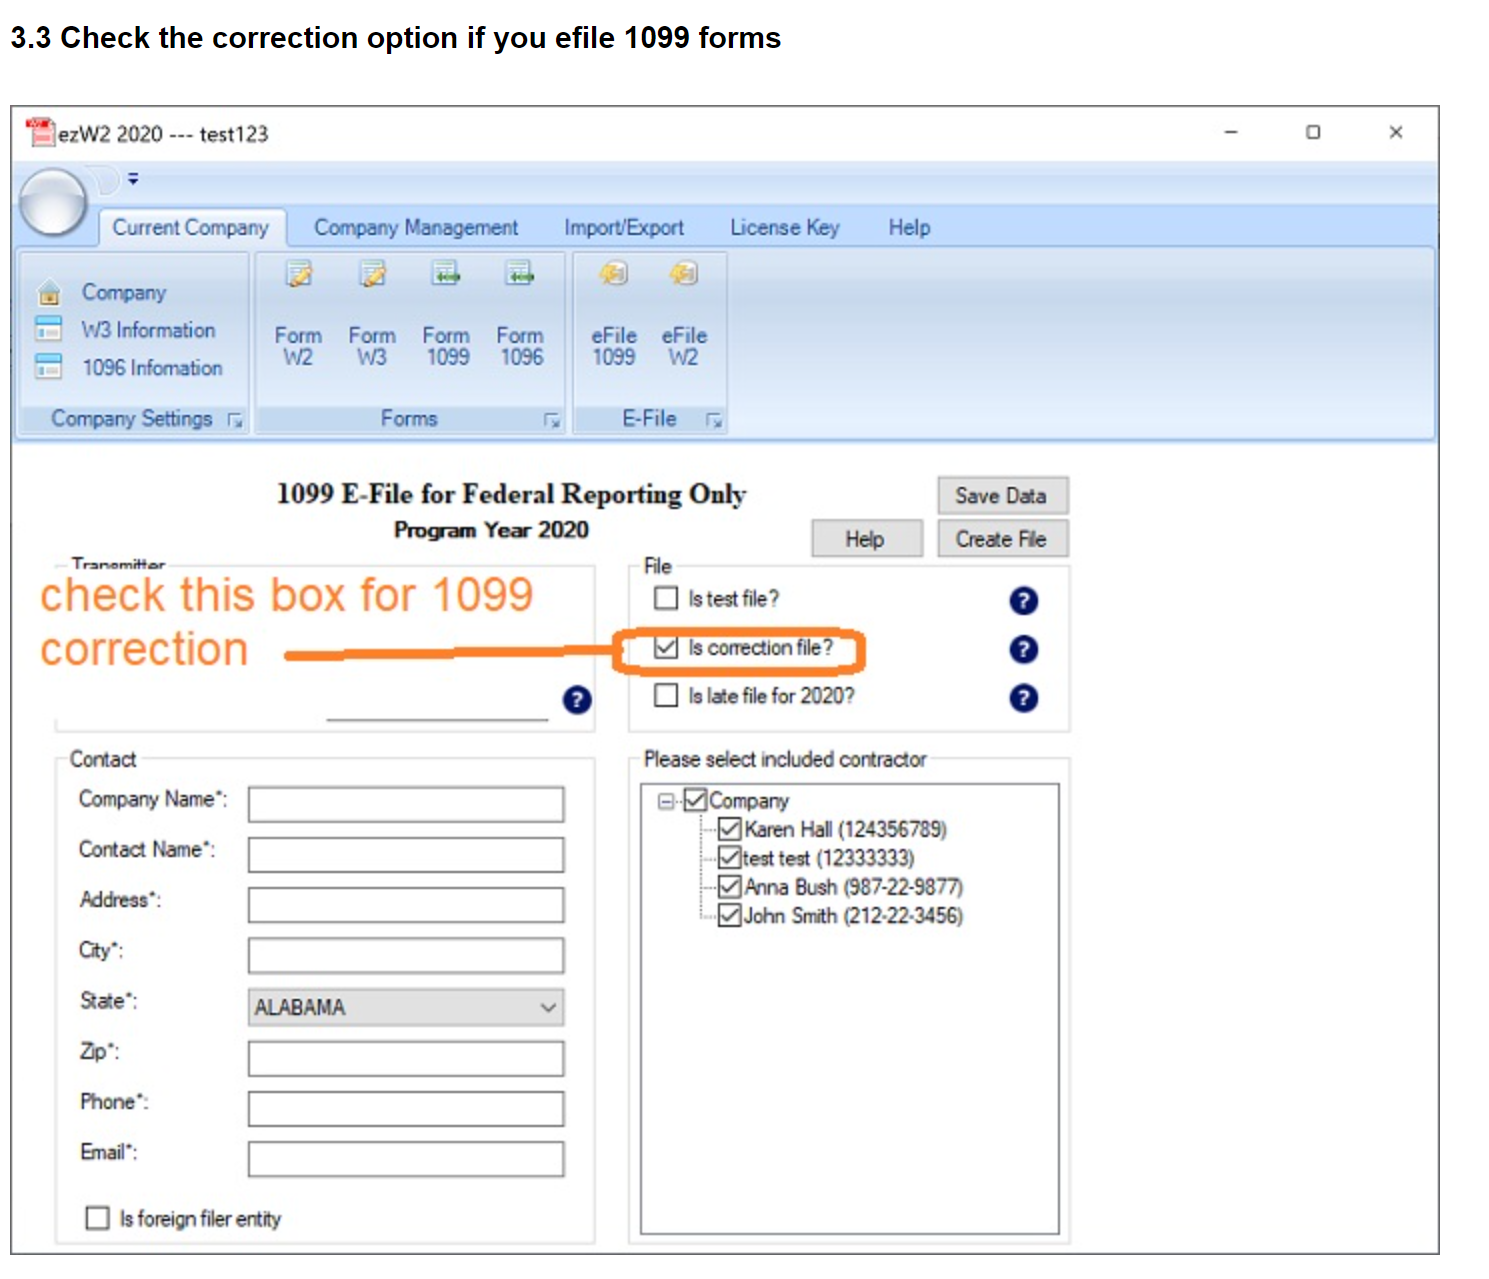Select Anna Bush (987-22-9877) tree row

[854, 887]
